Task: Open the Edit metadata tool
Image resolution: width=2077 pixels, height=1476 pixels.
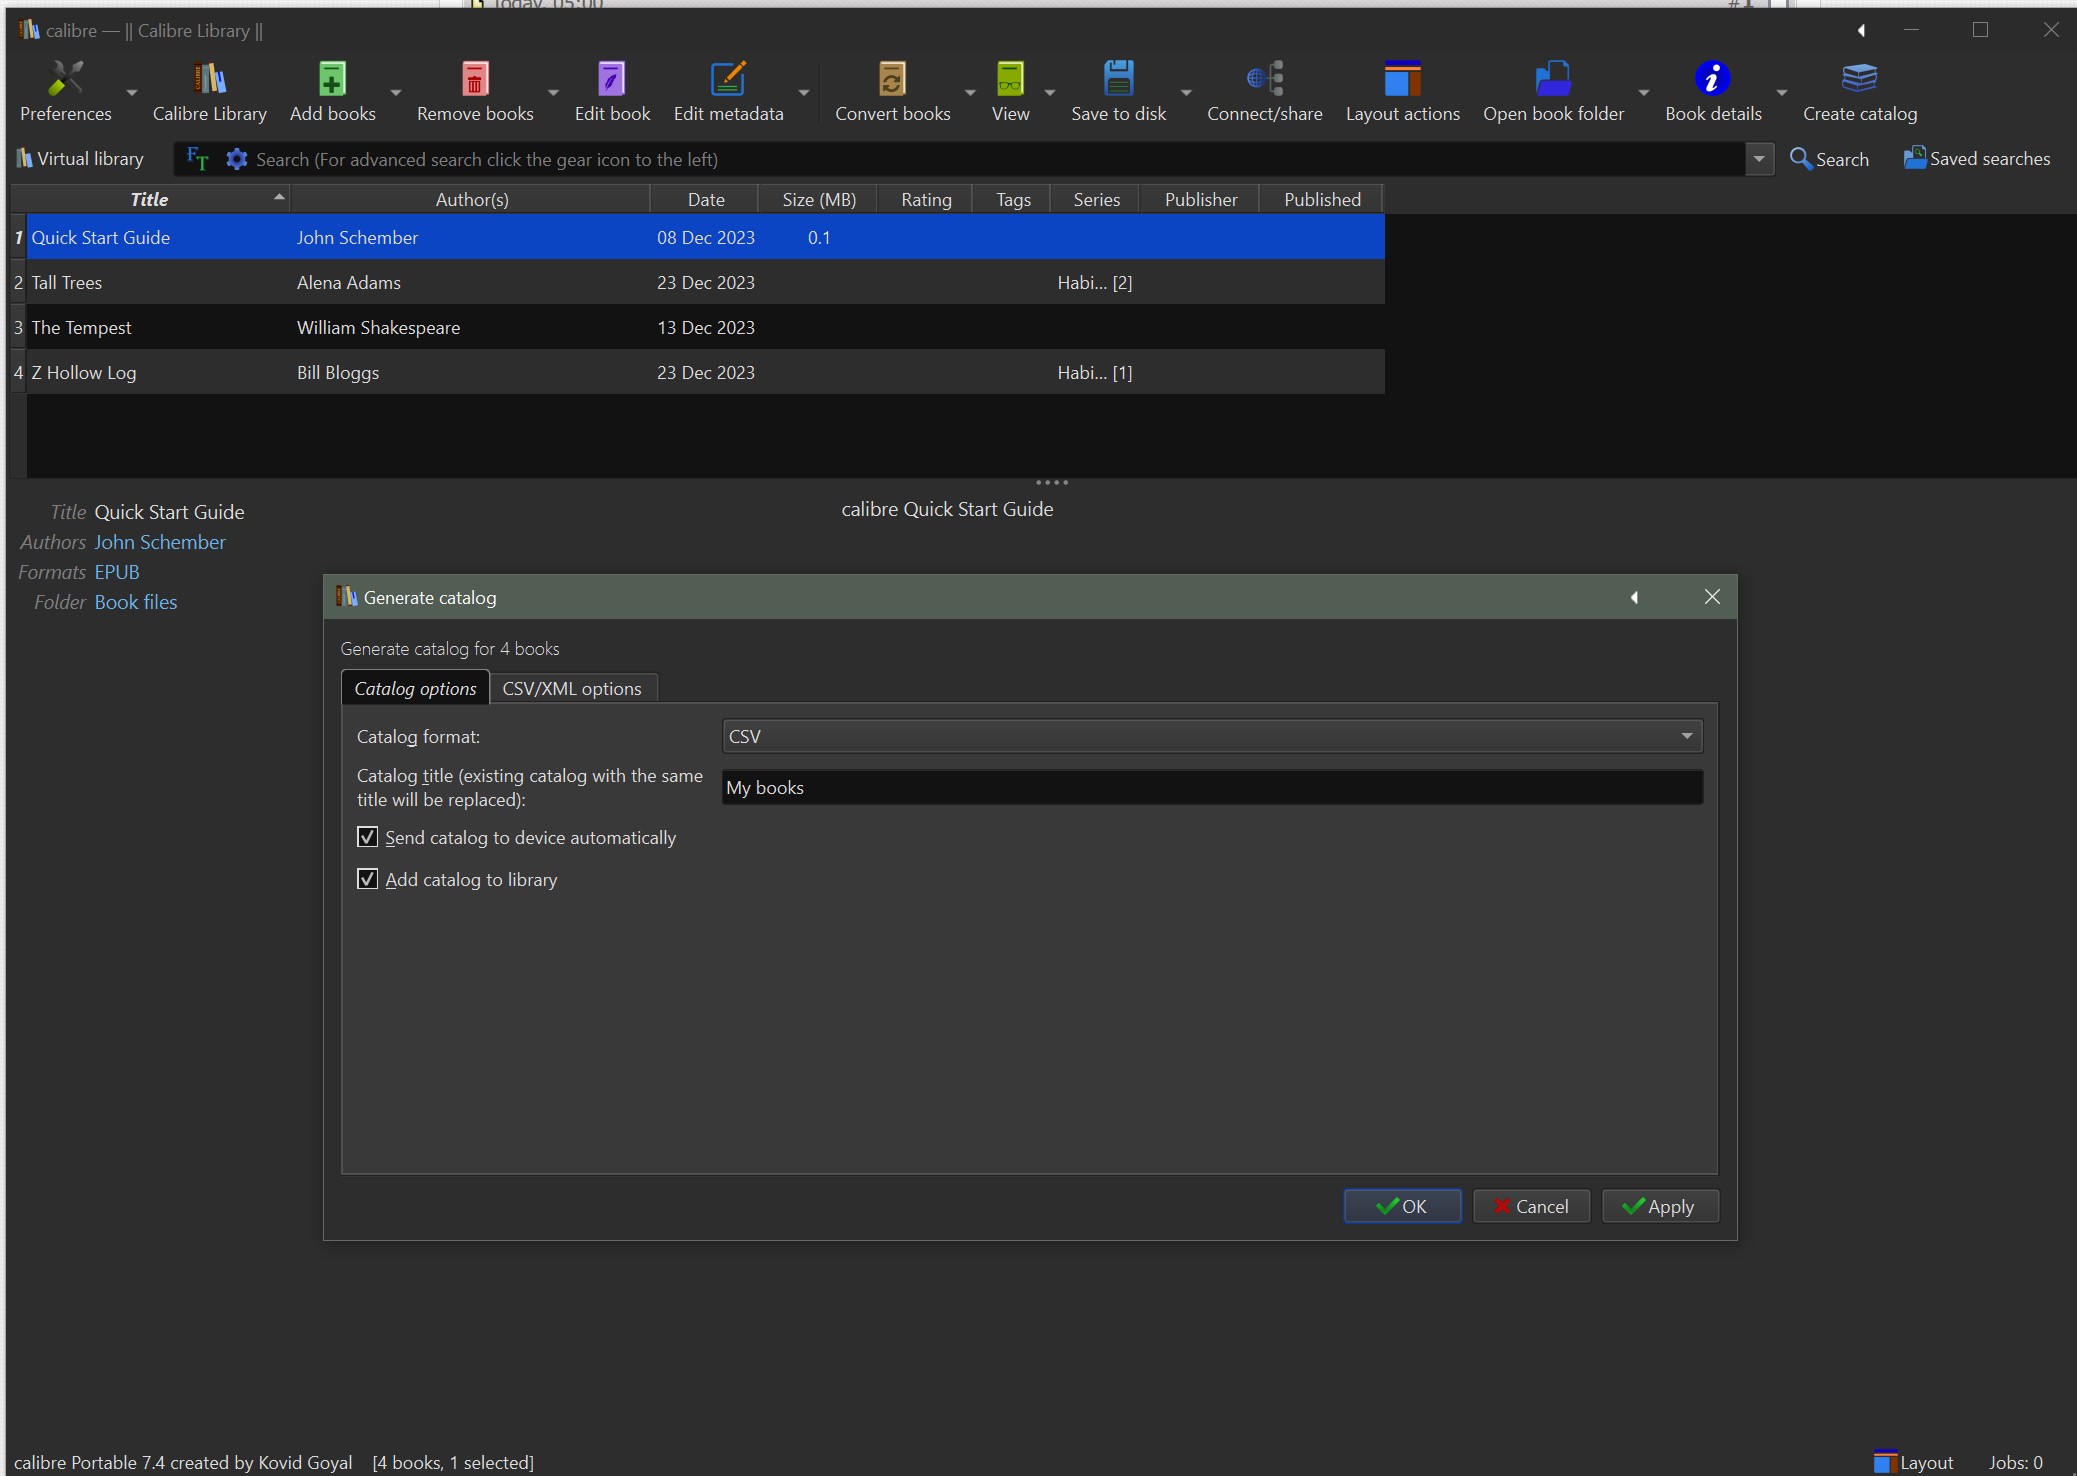Action: point(727,79)
